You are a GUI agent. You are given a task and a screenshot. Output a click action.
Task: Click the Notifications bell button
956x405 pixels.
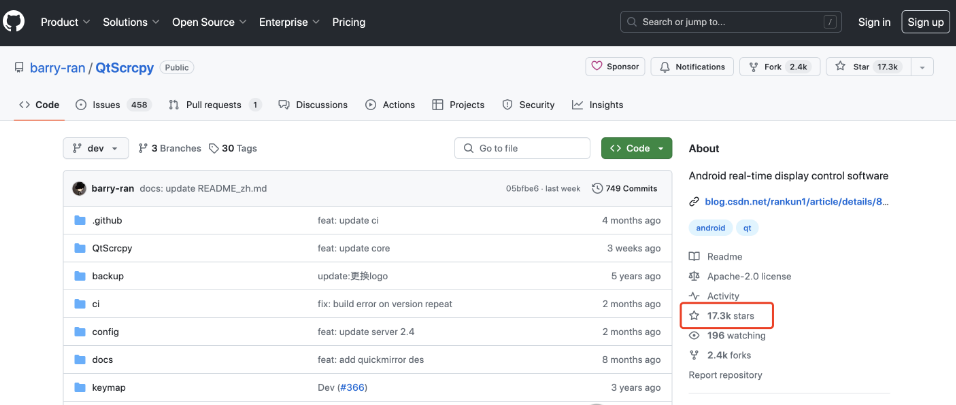pos(693,66)
